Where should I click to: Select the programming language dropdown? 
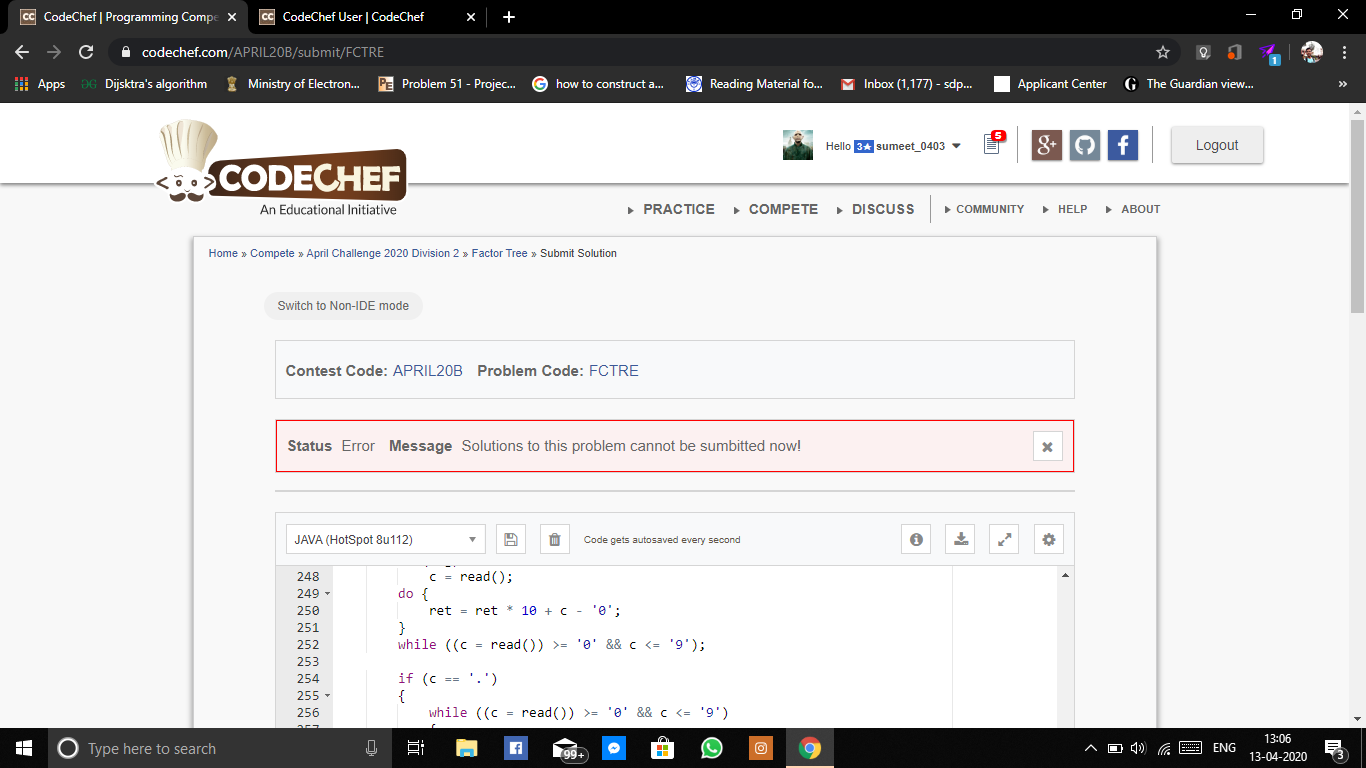click(385, 540)
